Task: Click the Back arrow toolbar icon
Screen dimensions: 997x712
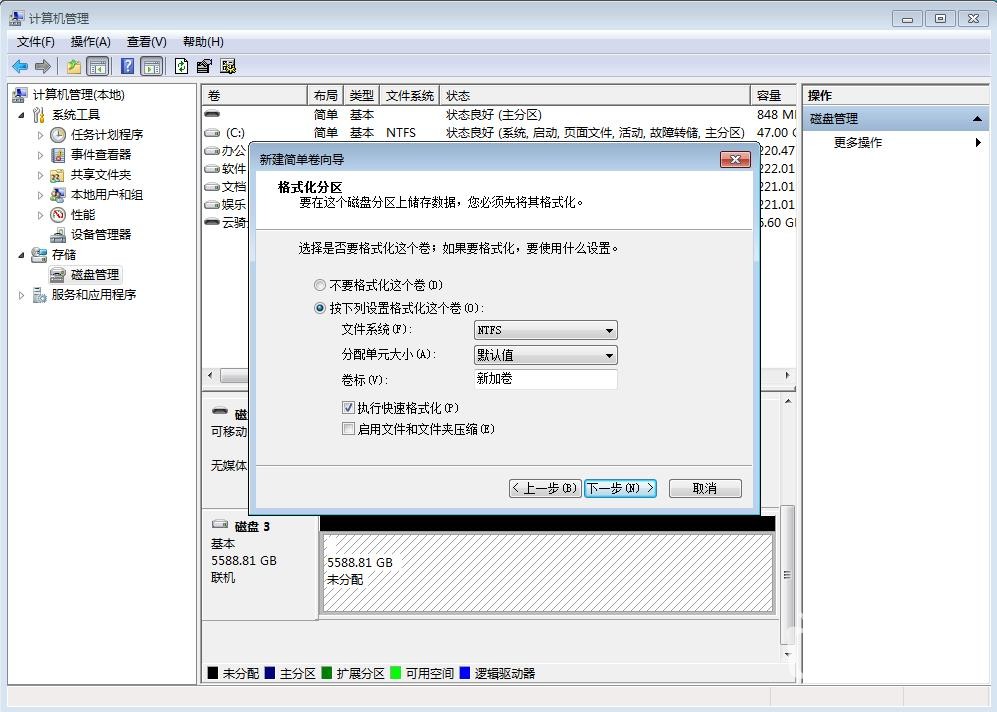Action: [20, 66]
